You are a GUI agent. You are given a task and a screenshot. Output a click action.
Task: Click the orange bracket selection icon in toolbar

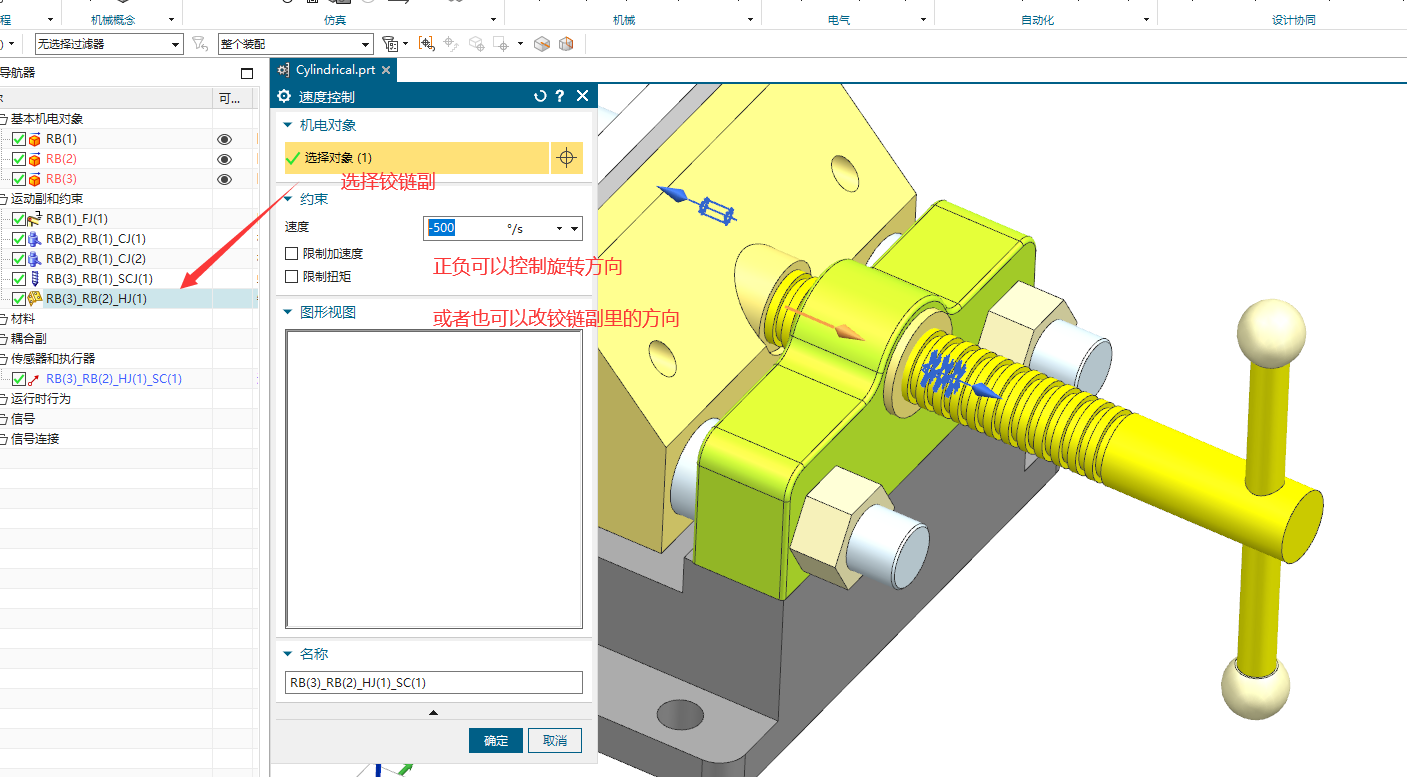pyautogui.click(x=427, y=44)
